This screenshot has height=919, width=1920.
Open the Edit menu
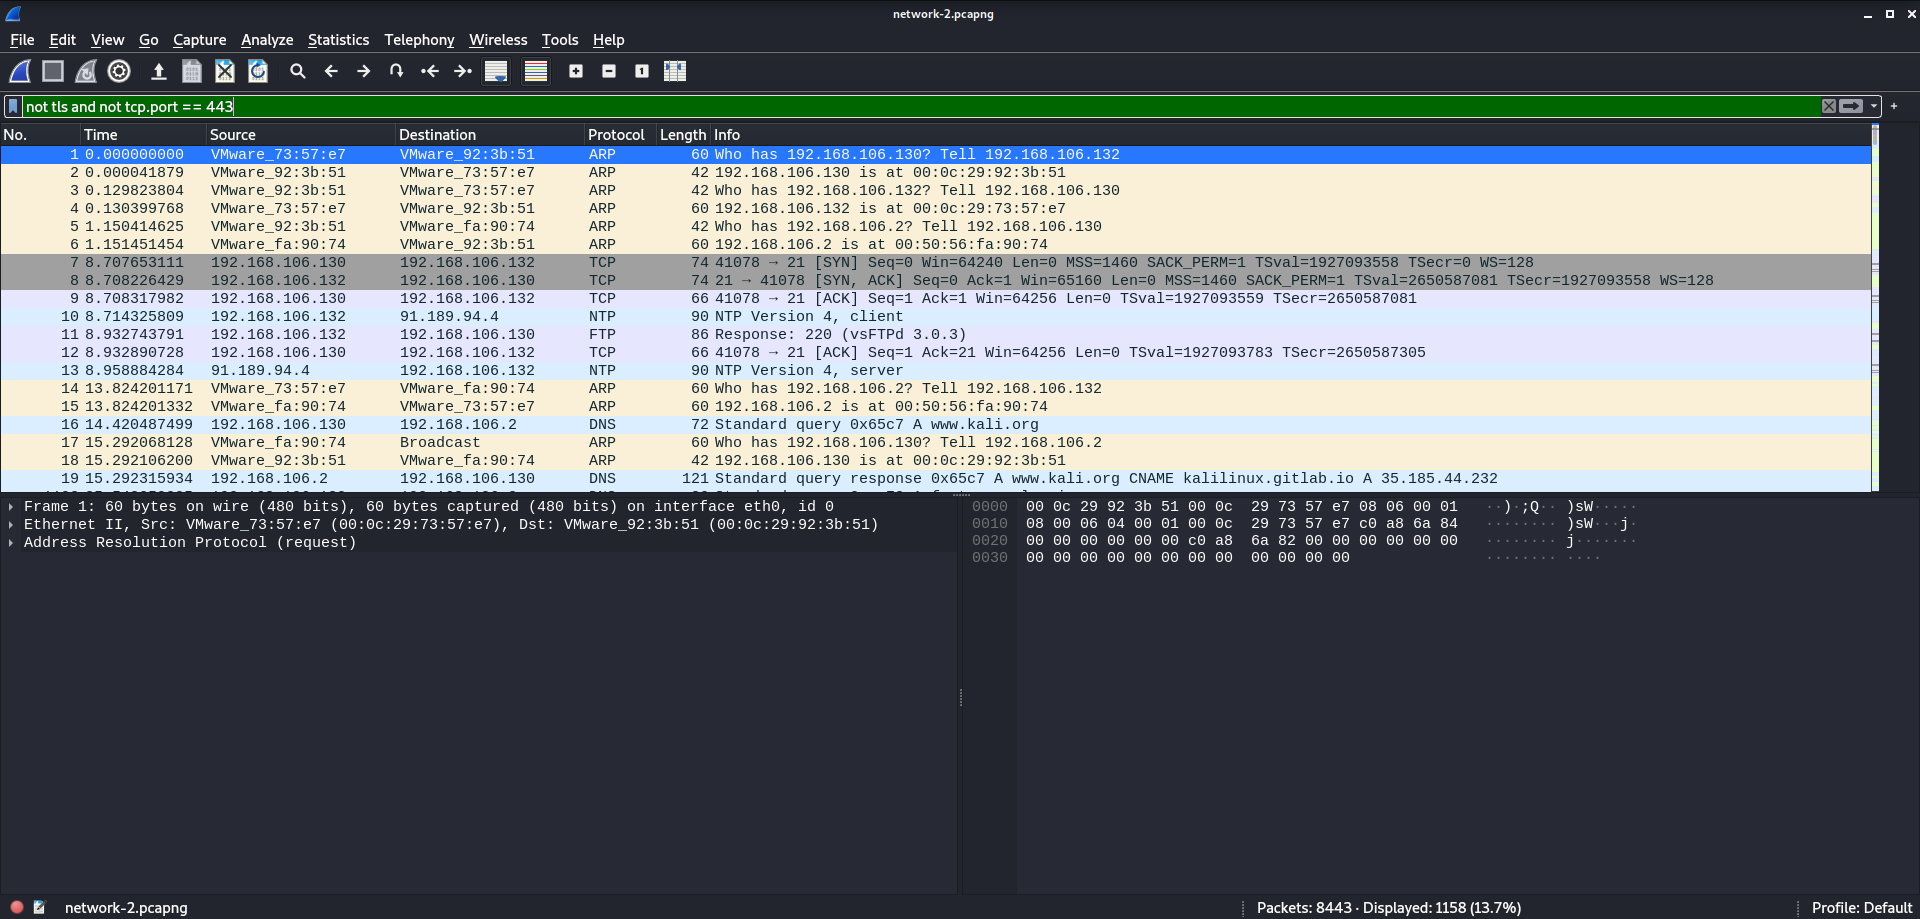tap(63, 40)
